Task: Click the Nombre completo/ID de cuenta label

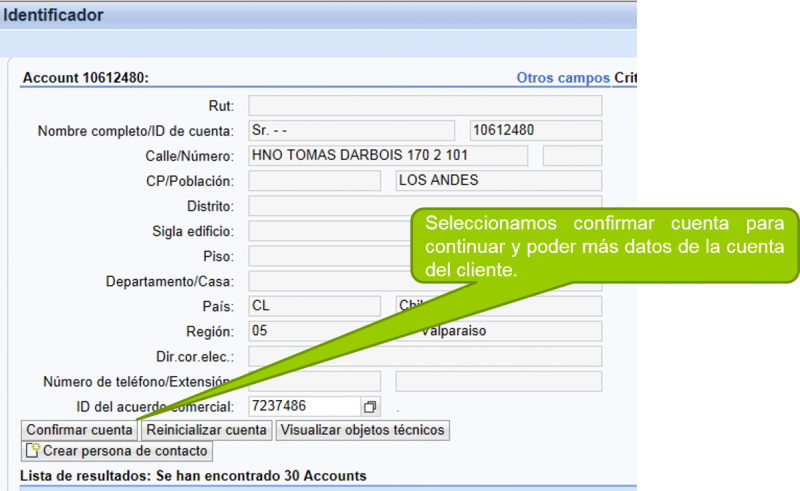Action: 136,131
